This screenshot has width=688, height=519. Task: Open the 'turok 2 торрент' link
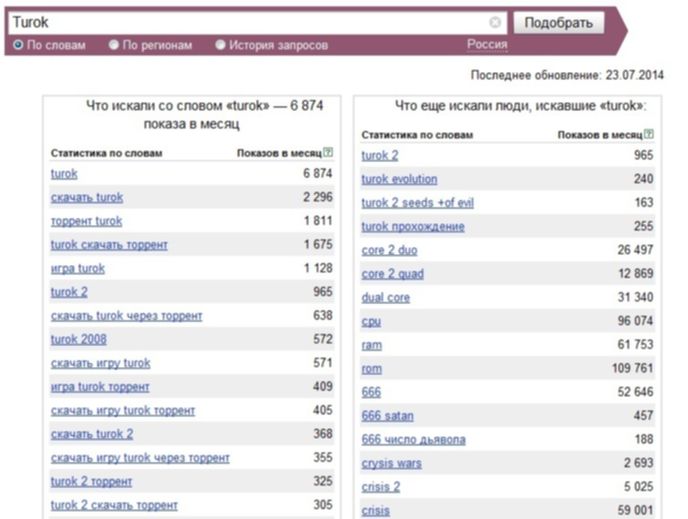(x=91, y=482)
